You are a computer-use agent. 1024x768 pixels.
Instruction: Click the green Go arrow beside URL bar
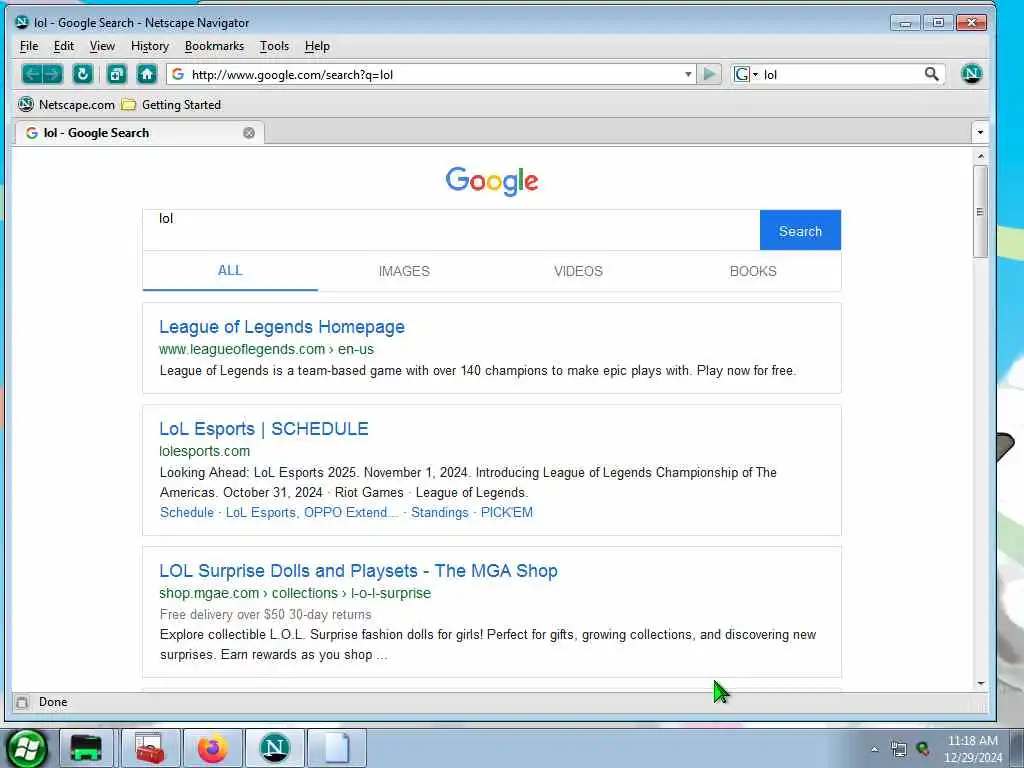point(709,74)
